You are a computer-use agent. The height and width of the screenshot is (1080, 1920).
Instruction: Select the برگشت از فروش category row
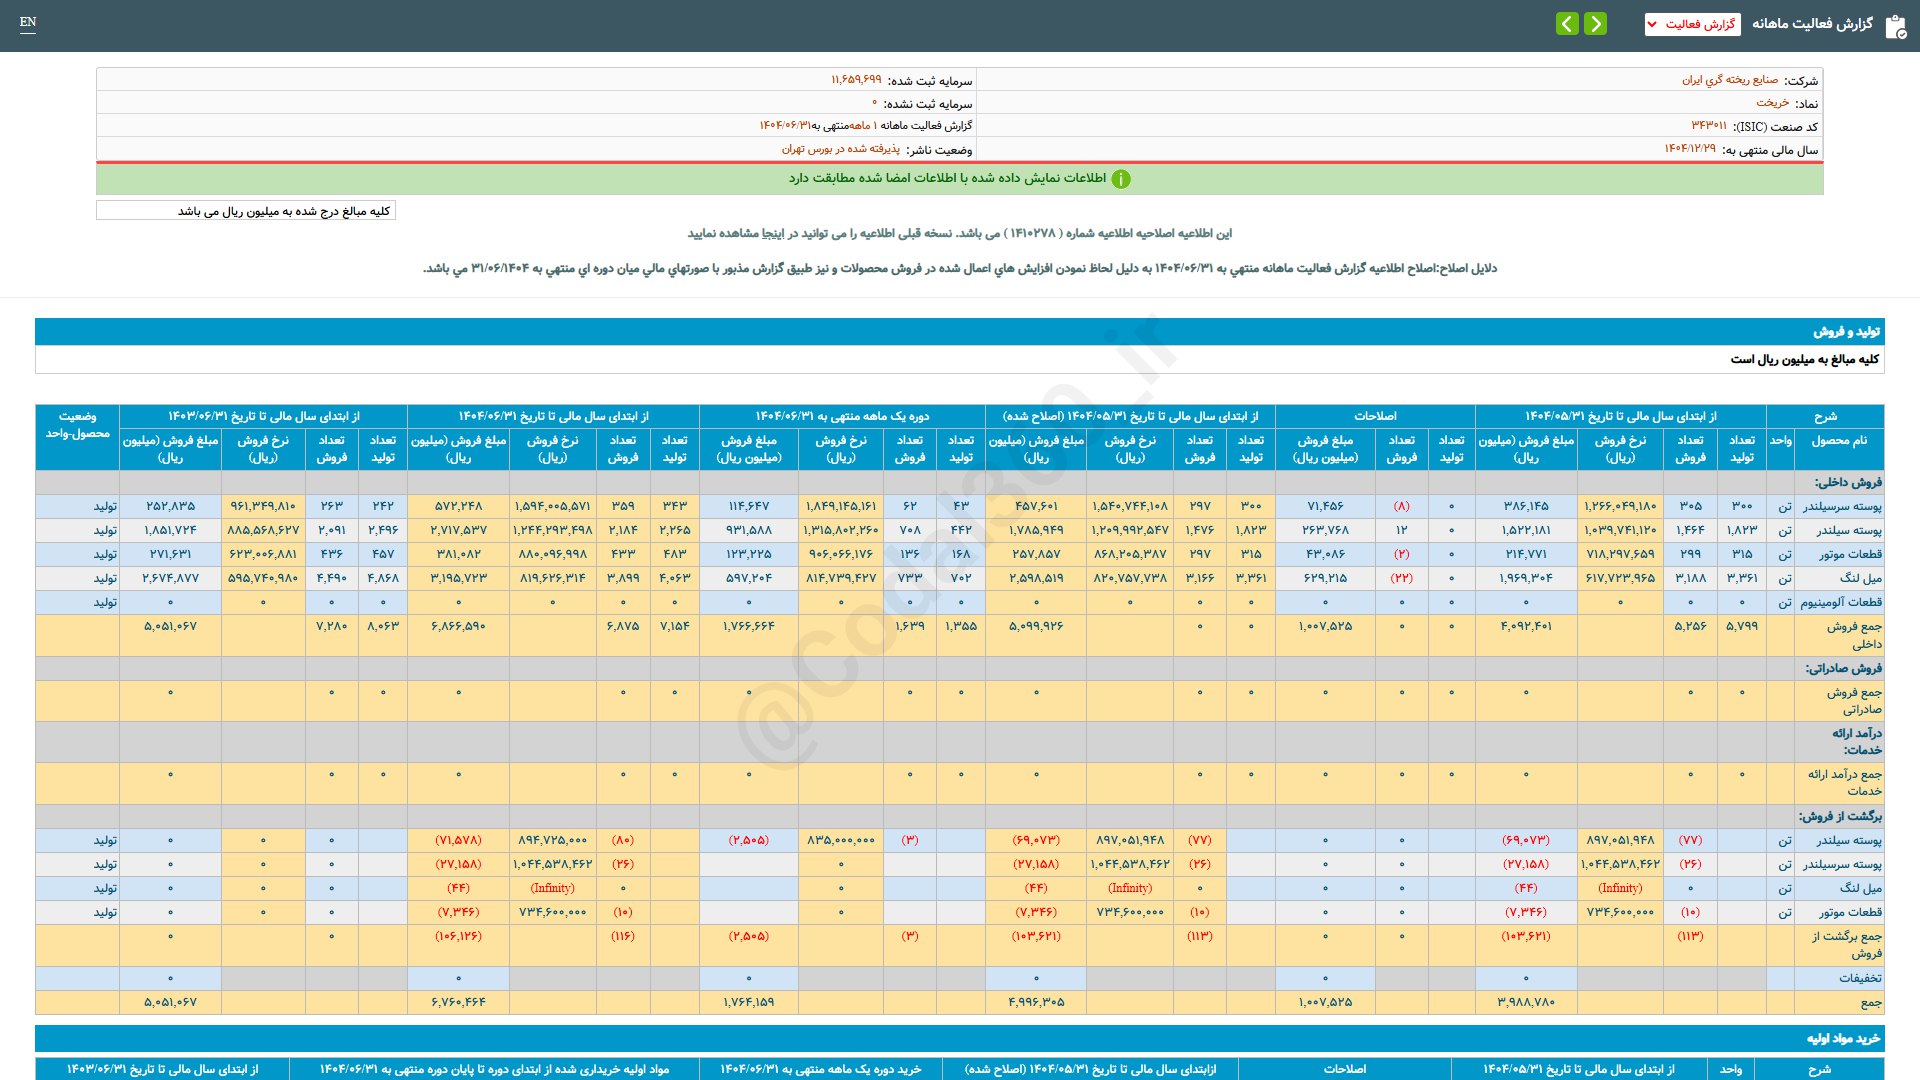(1840, 816)
